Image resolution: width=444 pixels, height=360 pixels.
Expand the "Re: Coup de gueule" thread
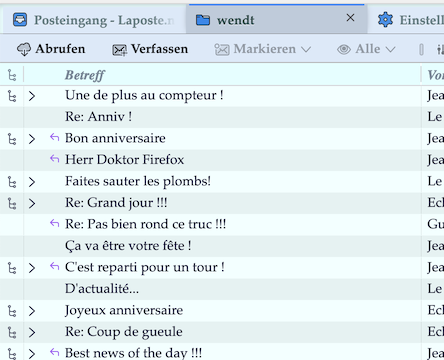click(x=32, y=332)
